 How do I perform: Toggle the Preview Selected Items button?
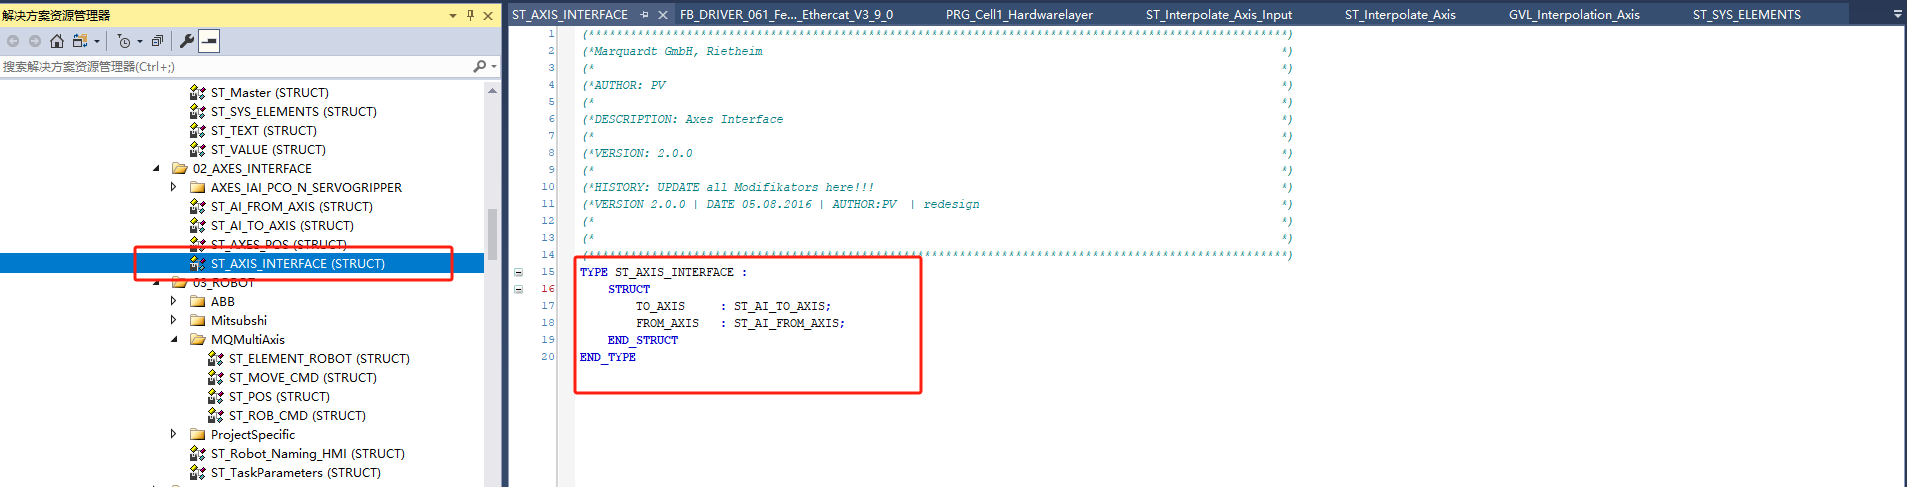point(209,41)
